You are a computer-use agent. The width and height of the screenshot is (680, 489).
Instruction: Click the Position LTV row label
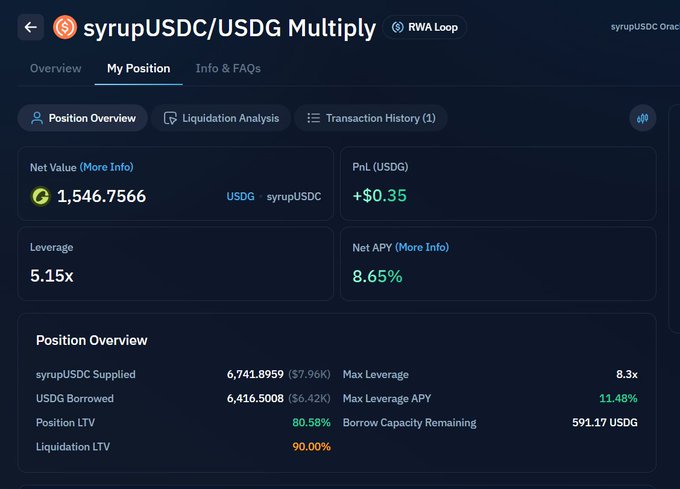click(x=65, y=422)
